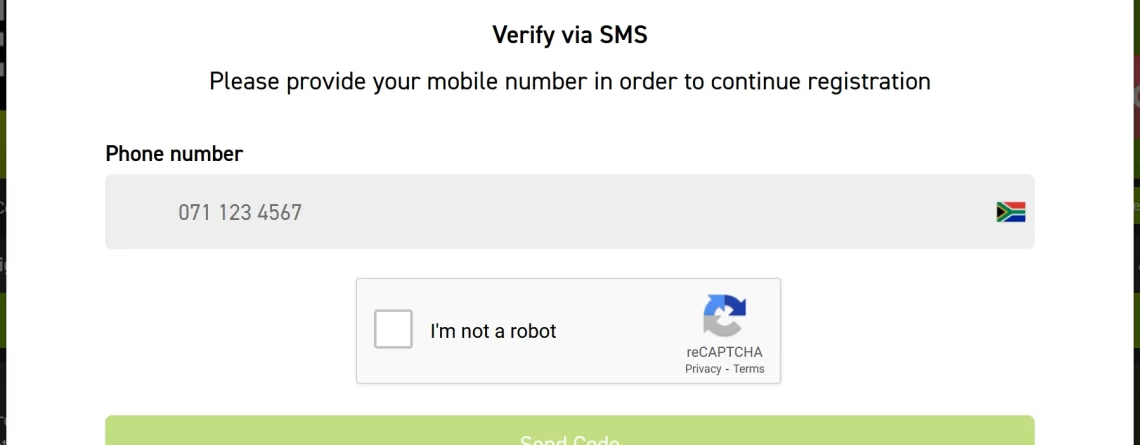Focus the Phone number input field
This screenshot has width=1140, height=445.
570,212
